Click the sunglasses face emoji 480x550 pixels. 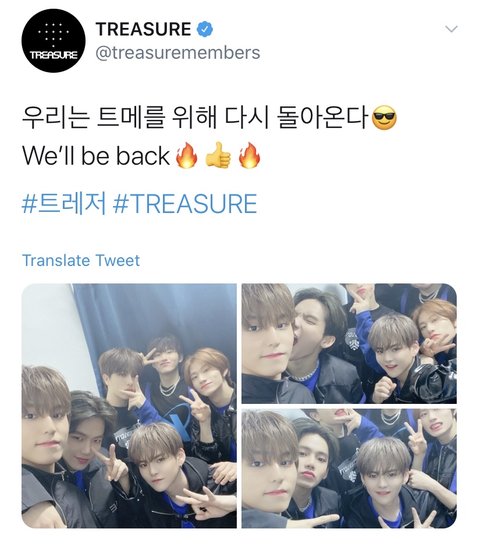pos(384,118)
